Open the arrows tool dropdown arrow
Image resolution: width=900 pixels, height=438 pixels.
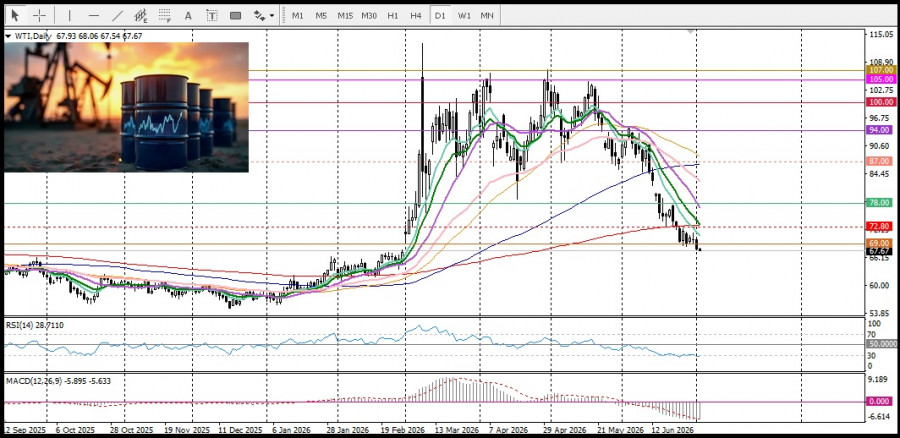pyautogui.click(x=272, y=16)
